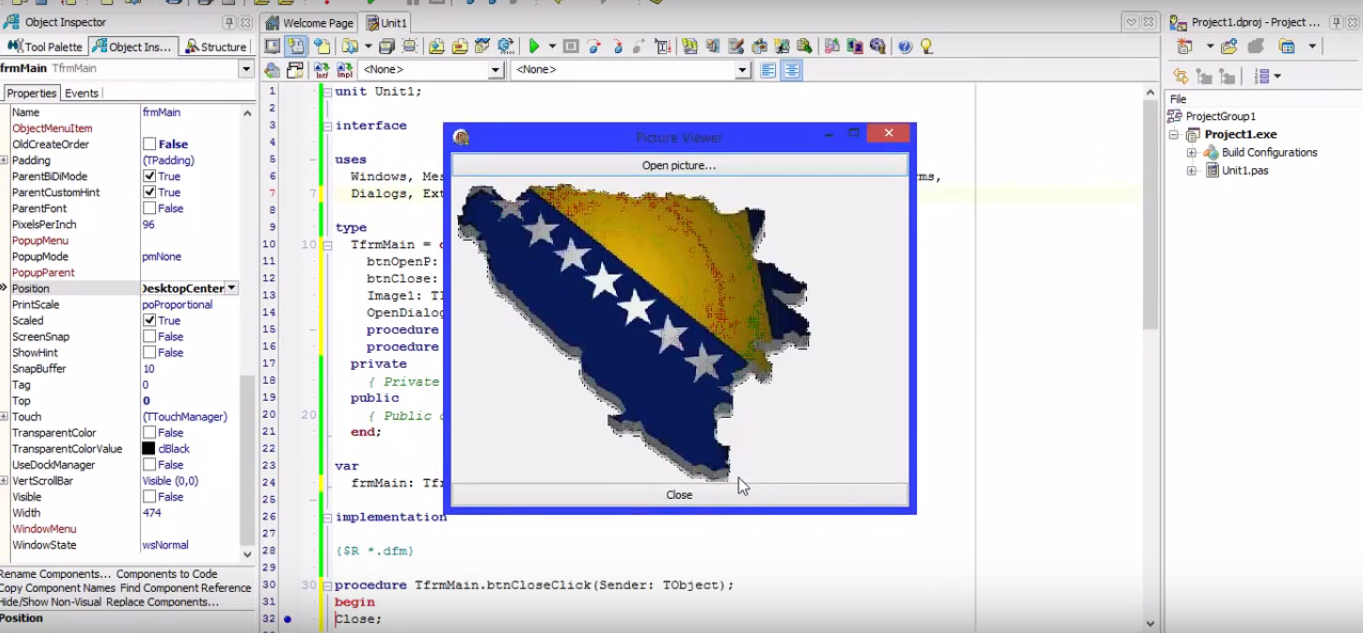Uncheck the ParentBiDiMode checkbox

(x=149, y=176)
